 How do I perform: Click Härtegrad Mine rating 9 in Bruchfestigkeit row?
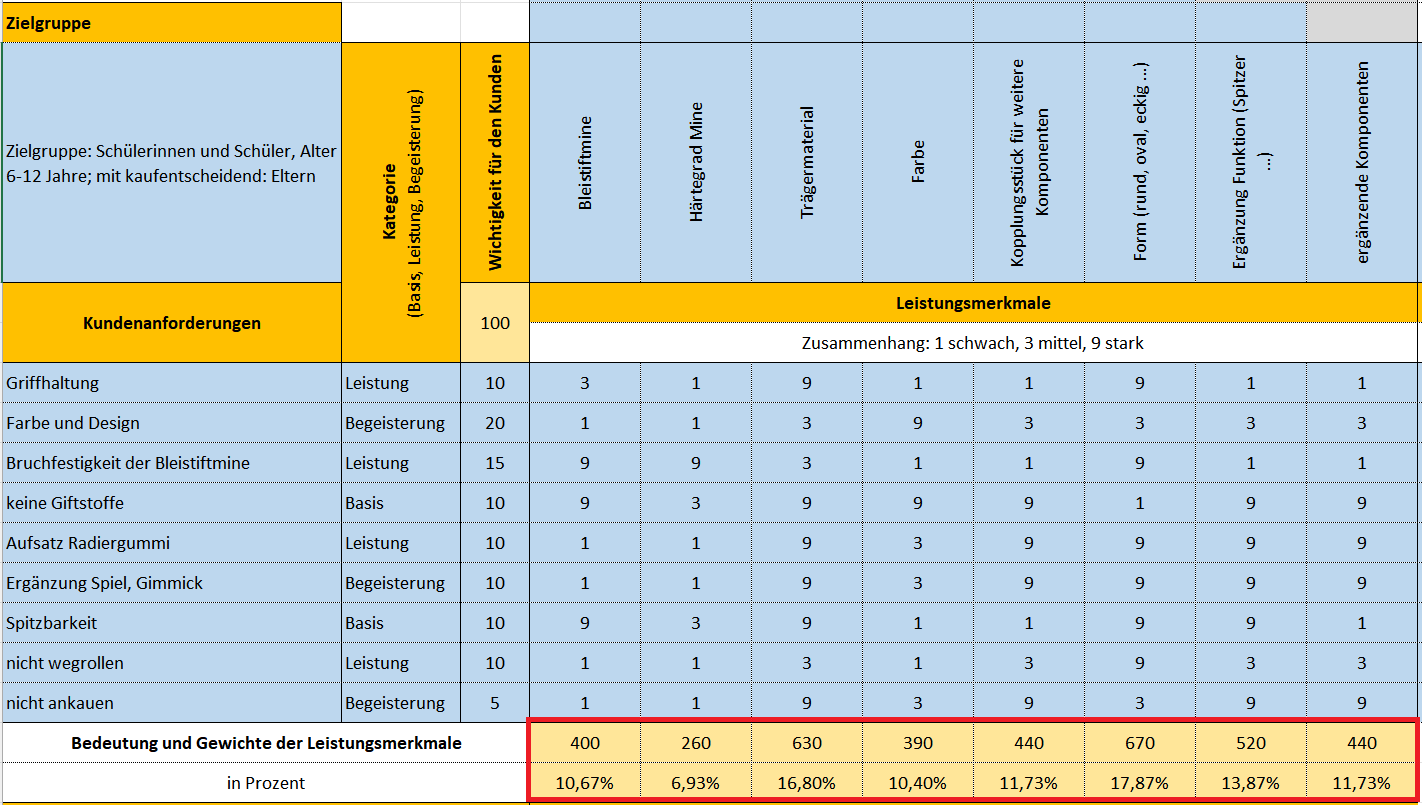[x=696, y=463]
